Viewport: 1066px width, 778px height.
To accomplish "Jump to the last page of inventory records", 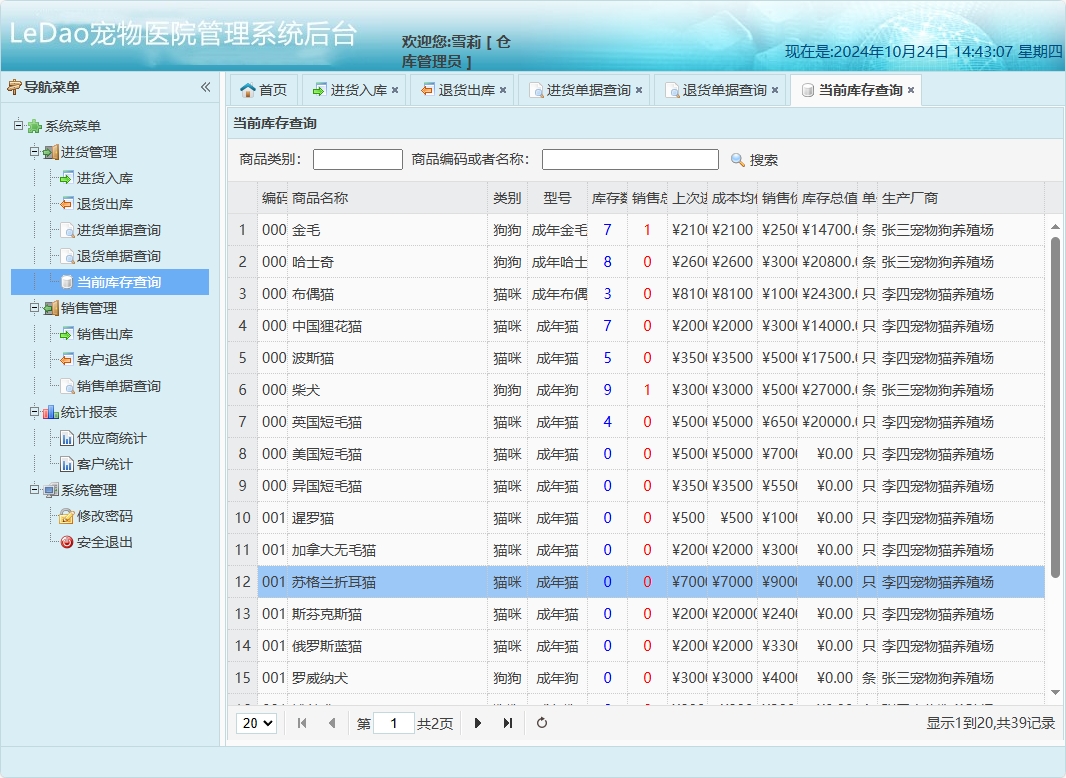I will pyautogui.click(x=508, y=723).
